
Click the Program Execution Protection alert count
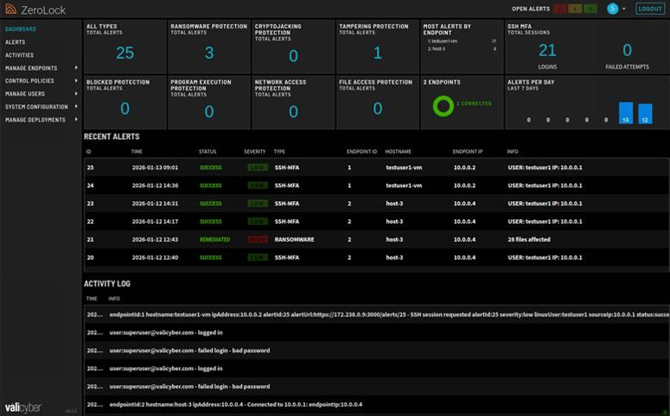click(x=209, y=112)
